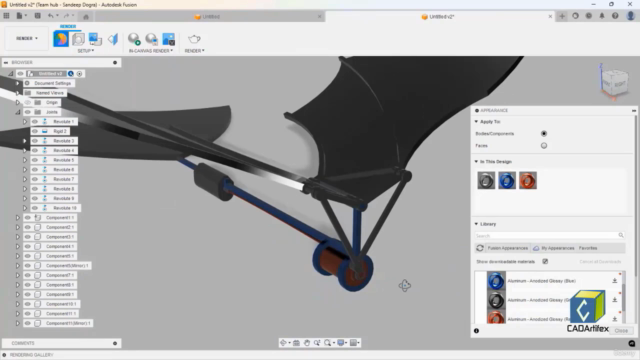Toggle Show downloadable materials checkbox
Viewport: 640px width, 360px height.
point(545,261)
